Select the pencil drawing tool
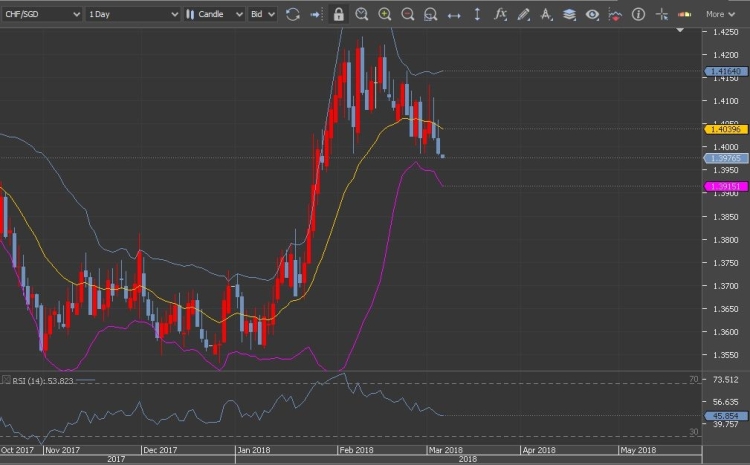This screenshot has width=750, height=465. tap(523, 14)
